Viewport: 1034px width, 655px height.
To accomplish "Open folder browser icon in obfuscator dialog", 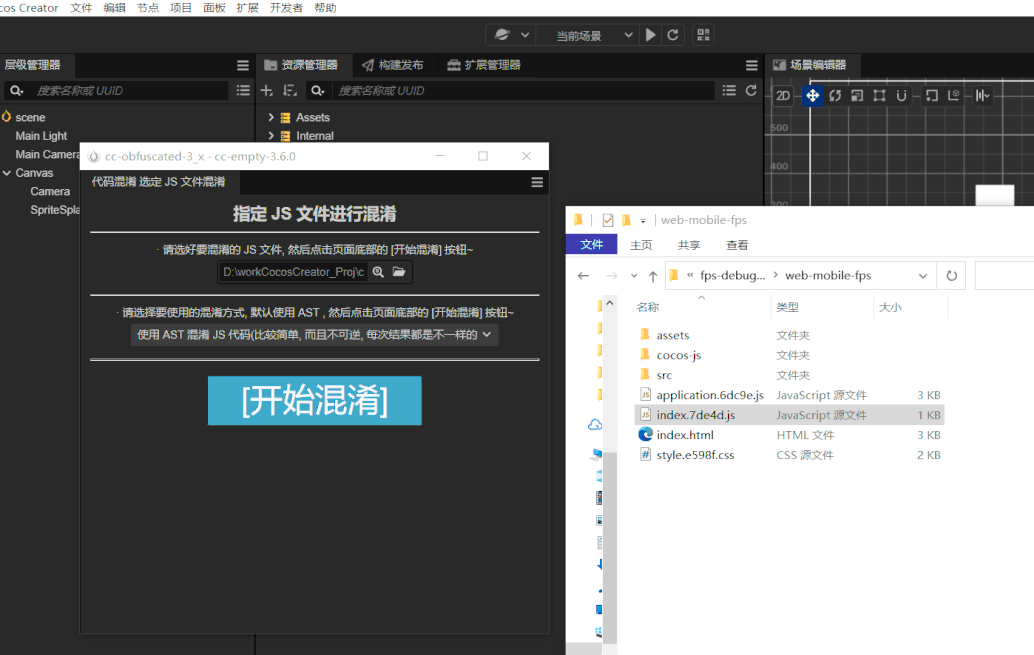I will (x=399, y=271).
